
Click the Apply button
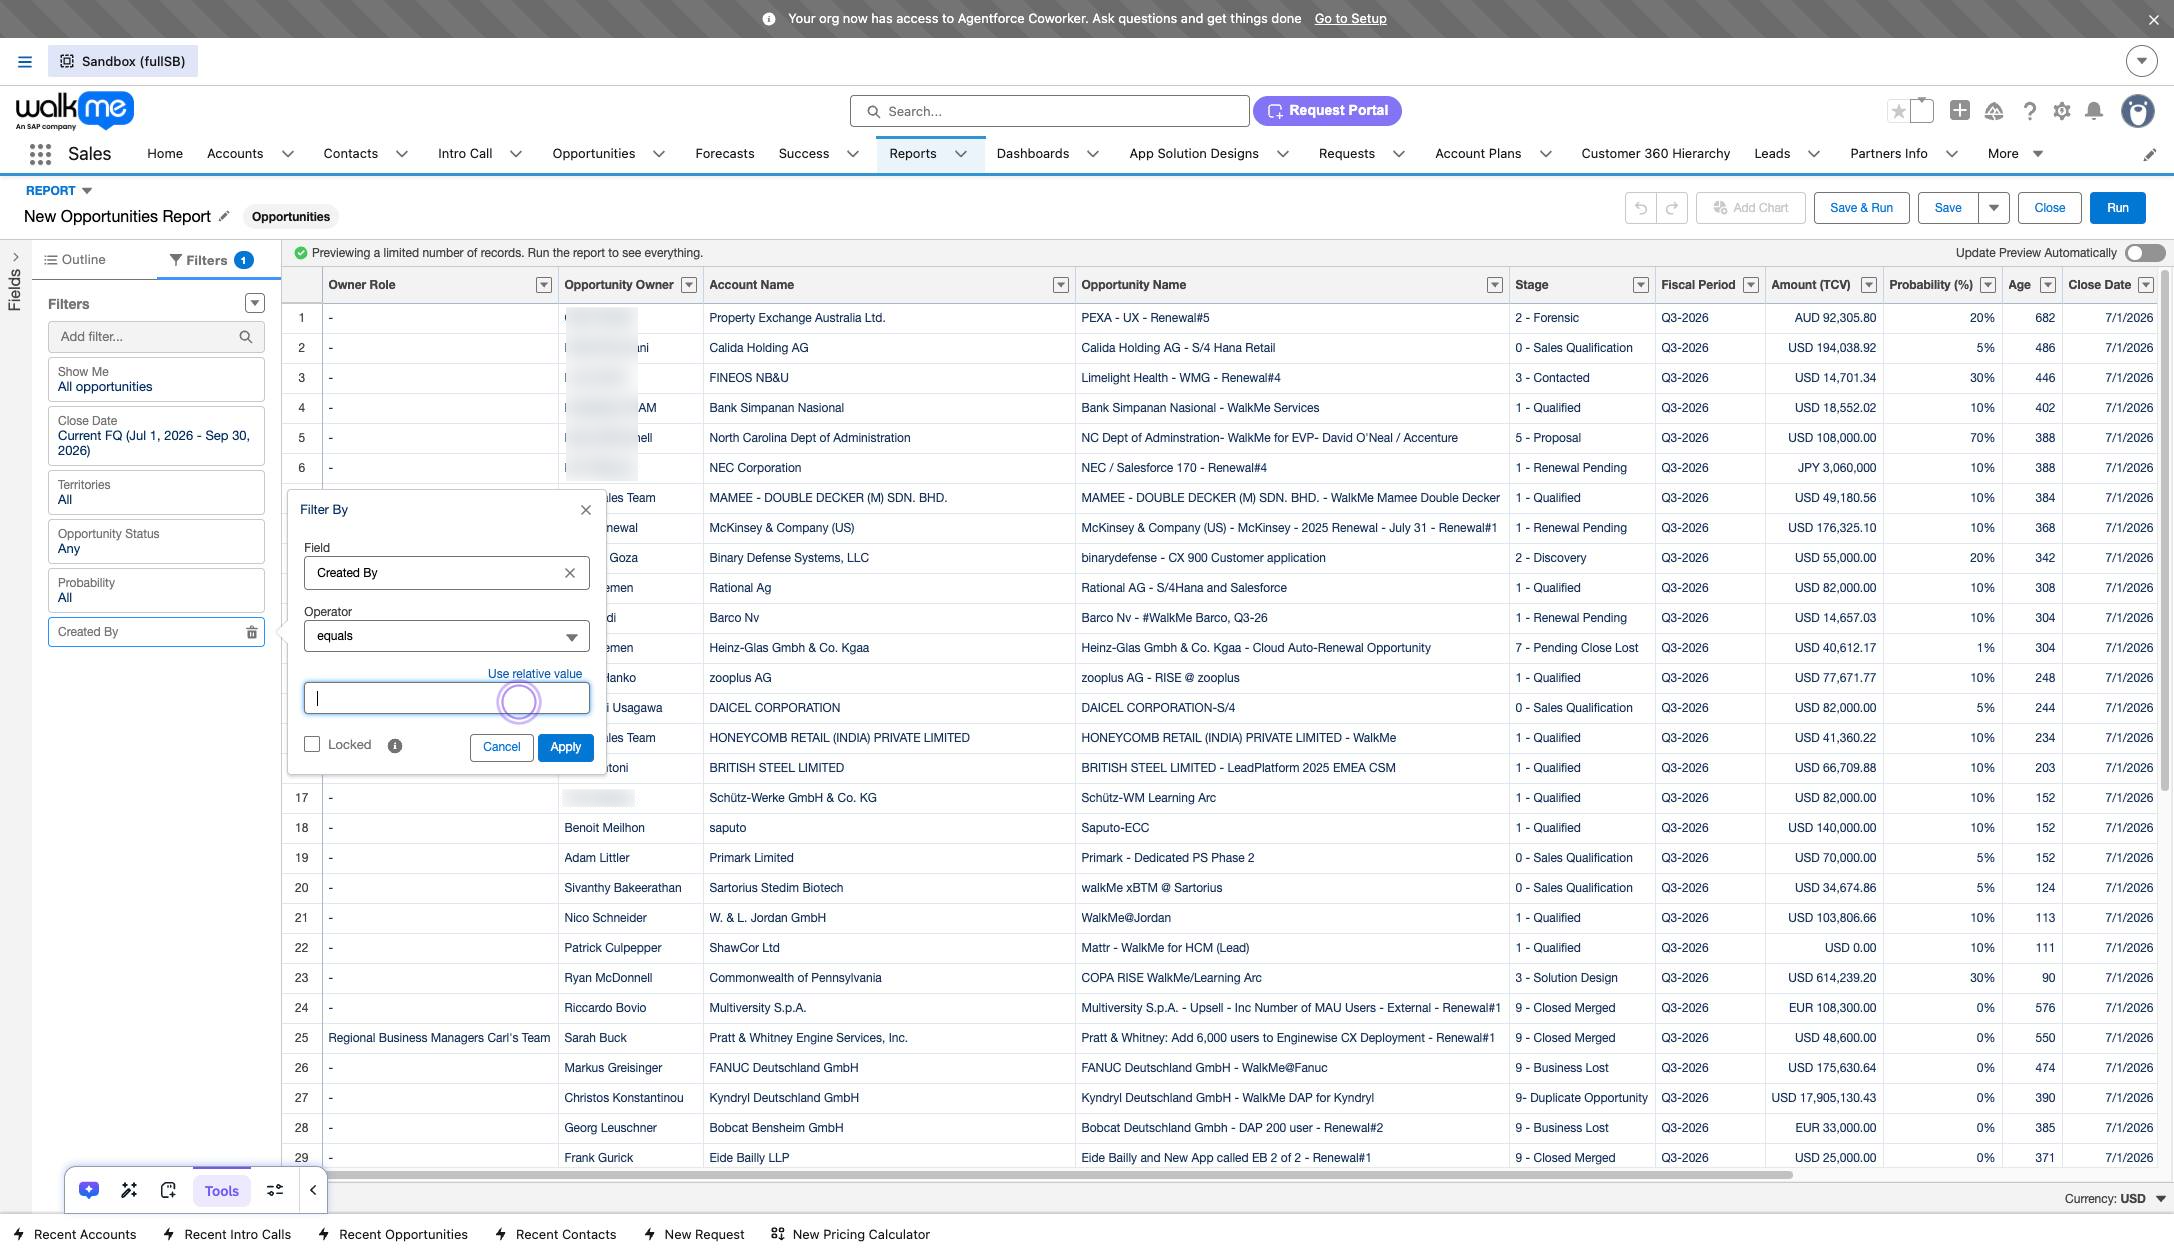coord(566,748)
